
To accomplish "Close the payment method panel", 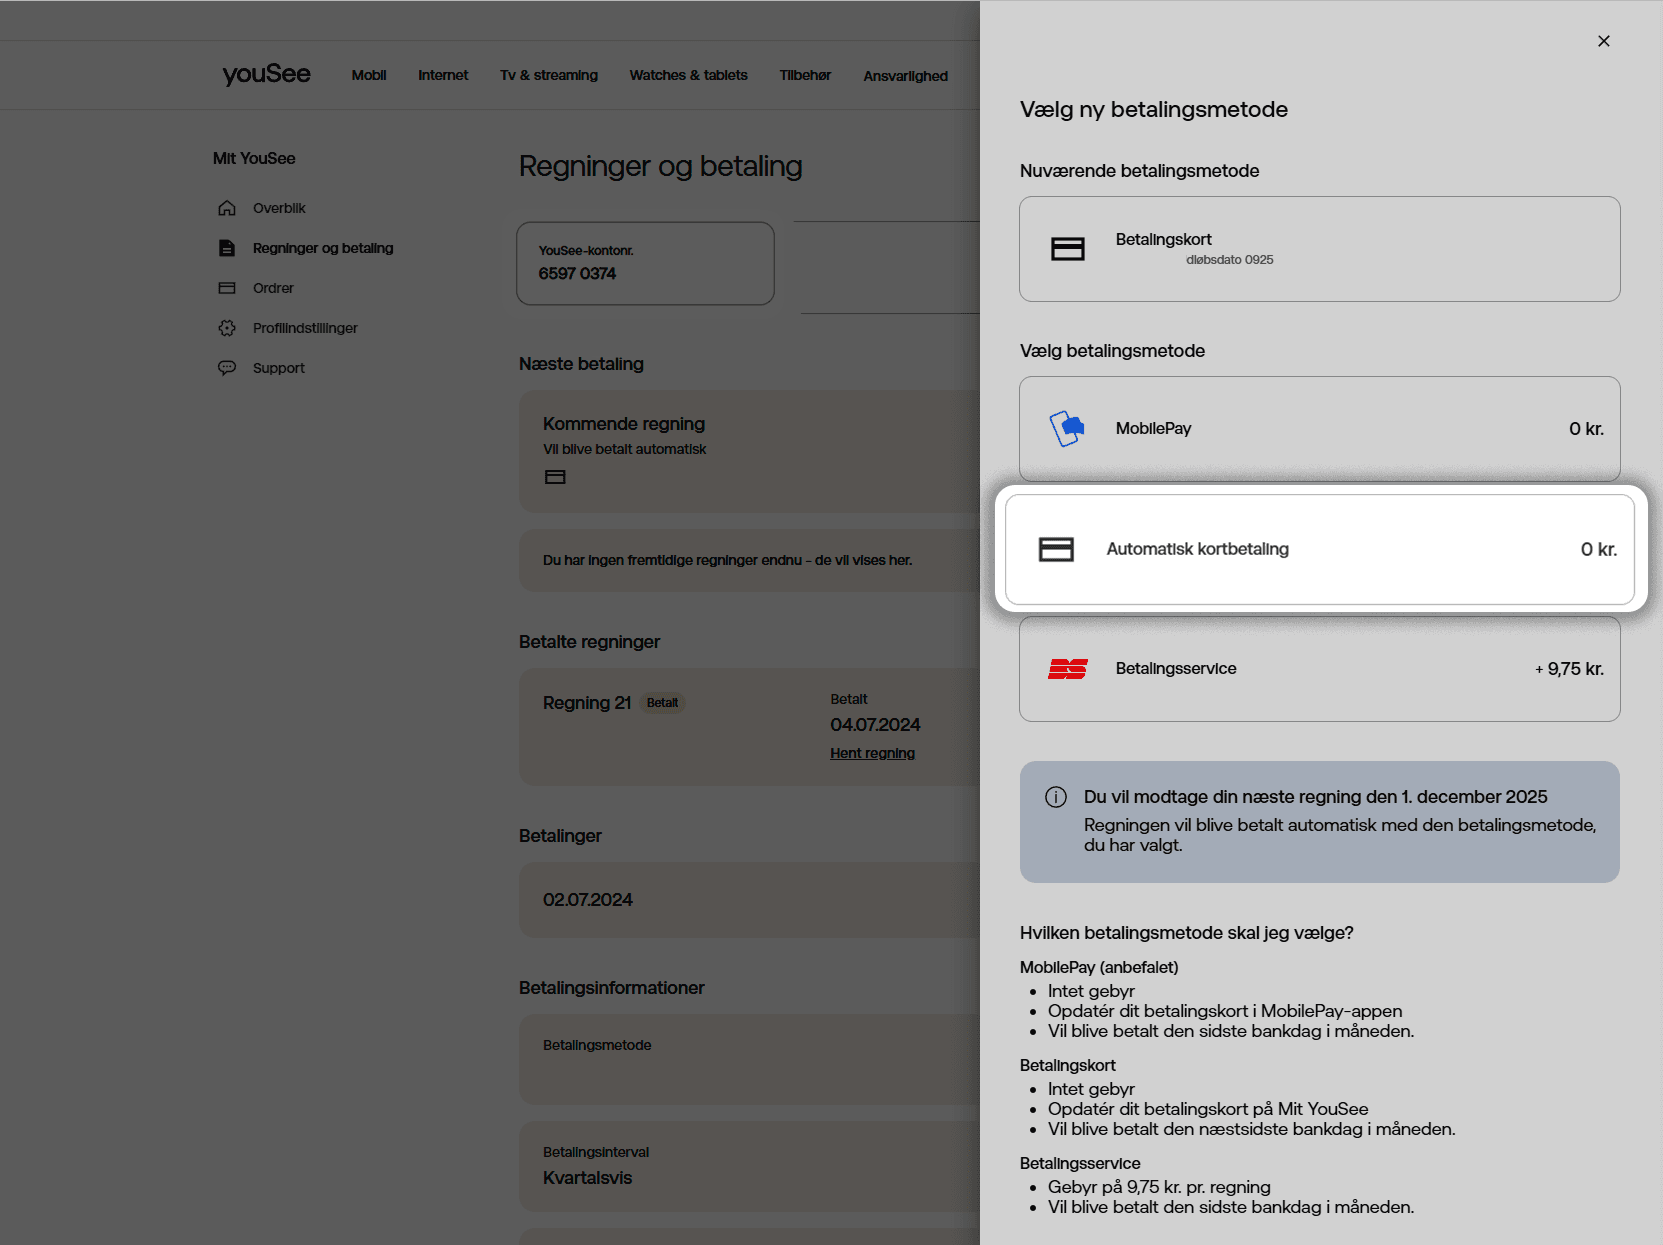I will pos(1603,41).
